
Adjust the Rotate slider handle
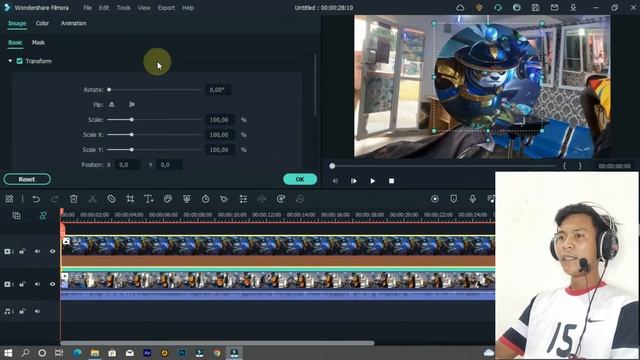109,90
